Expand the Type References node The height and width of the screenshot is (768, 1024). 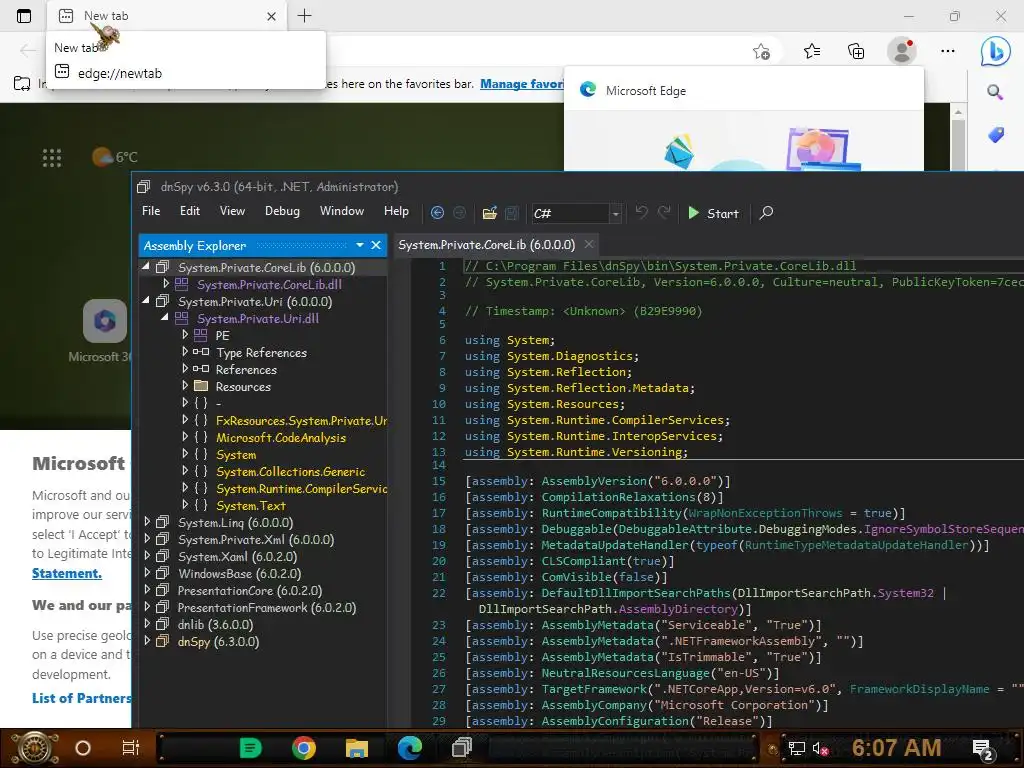[185, 351]
